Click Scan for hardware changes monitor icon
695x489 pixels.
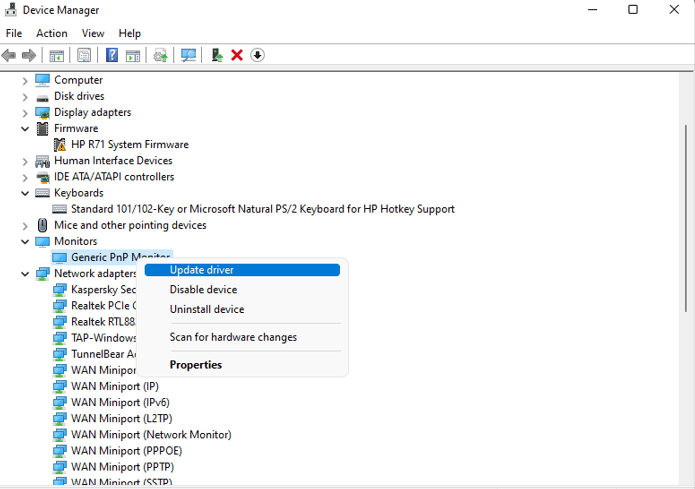point(188,55)
